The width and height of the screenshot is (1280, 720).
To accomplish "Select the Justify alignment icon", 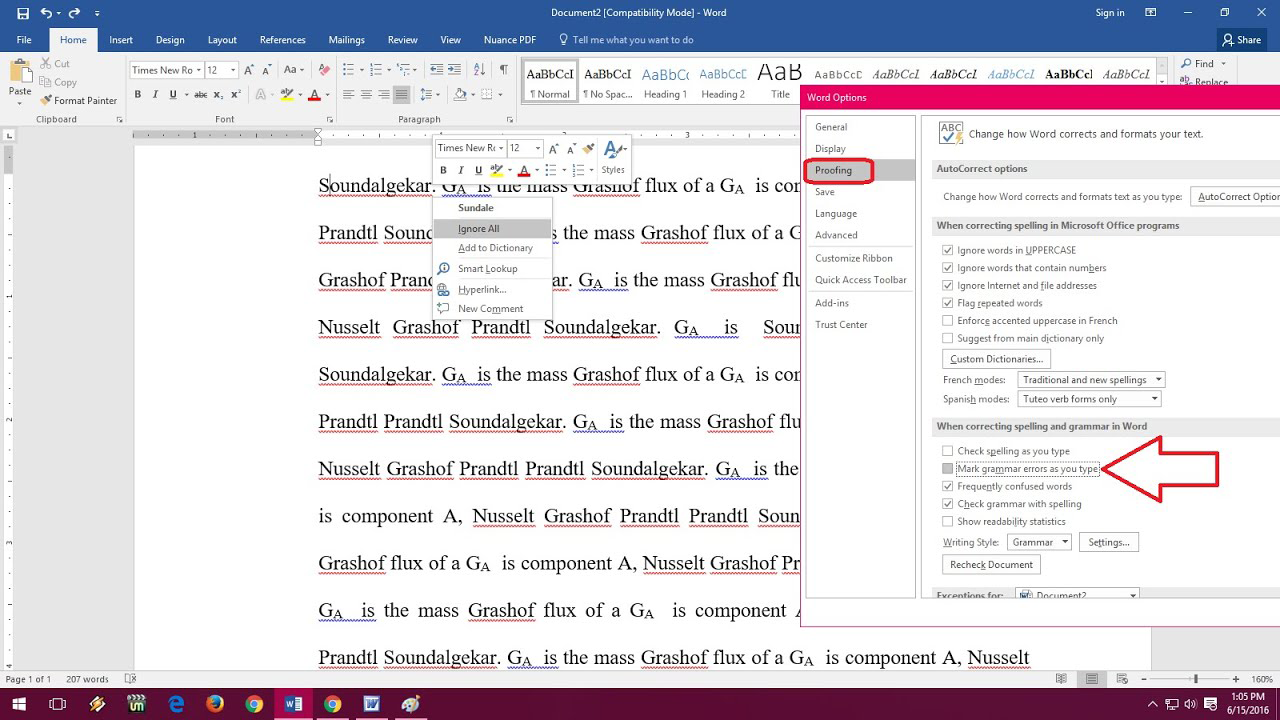I will coord(402,95).
